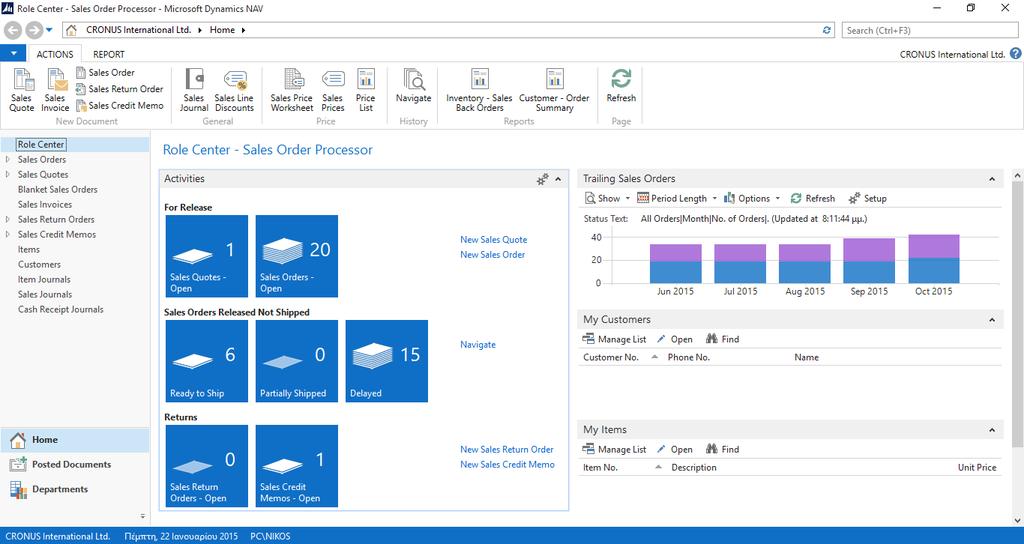This screenshot has height=544, width=1024.
Task: Open the application menu blue dropdown
Action: click(13, 54)
